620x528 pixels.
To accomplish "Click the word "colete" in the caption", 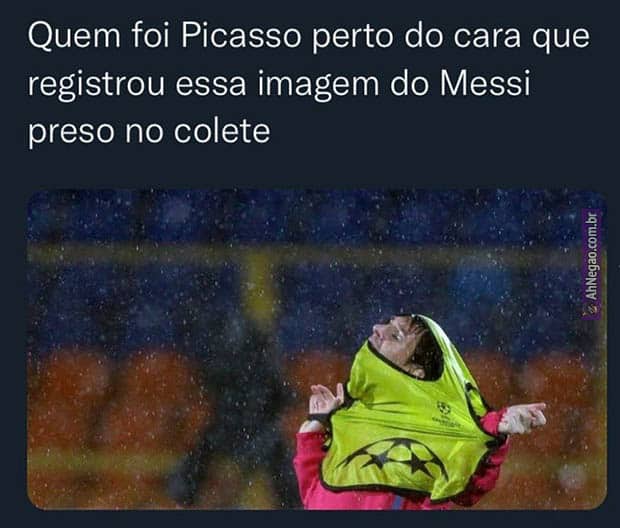I will pyautogui.click(x=222, y=131).
